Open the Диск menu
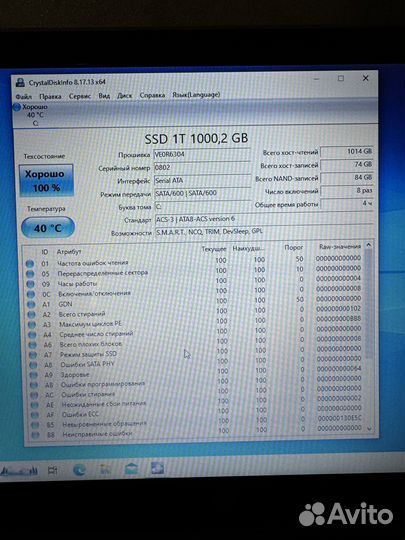This screenshot has height=540, width=405. pos(124,95)
